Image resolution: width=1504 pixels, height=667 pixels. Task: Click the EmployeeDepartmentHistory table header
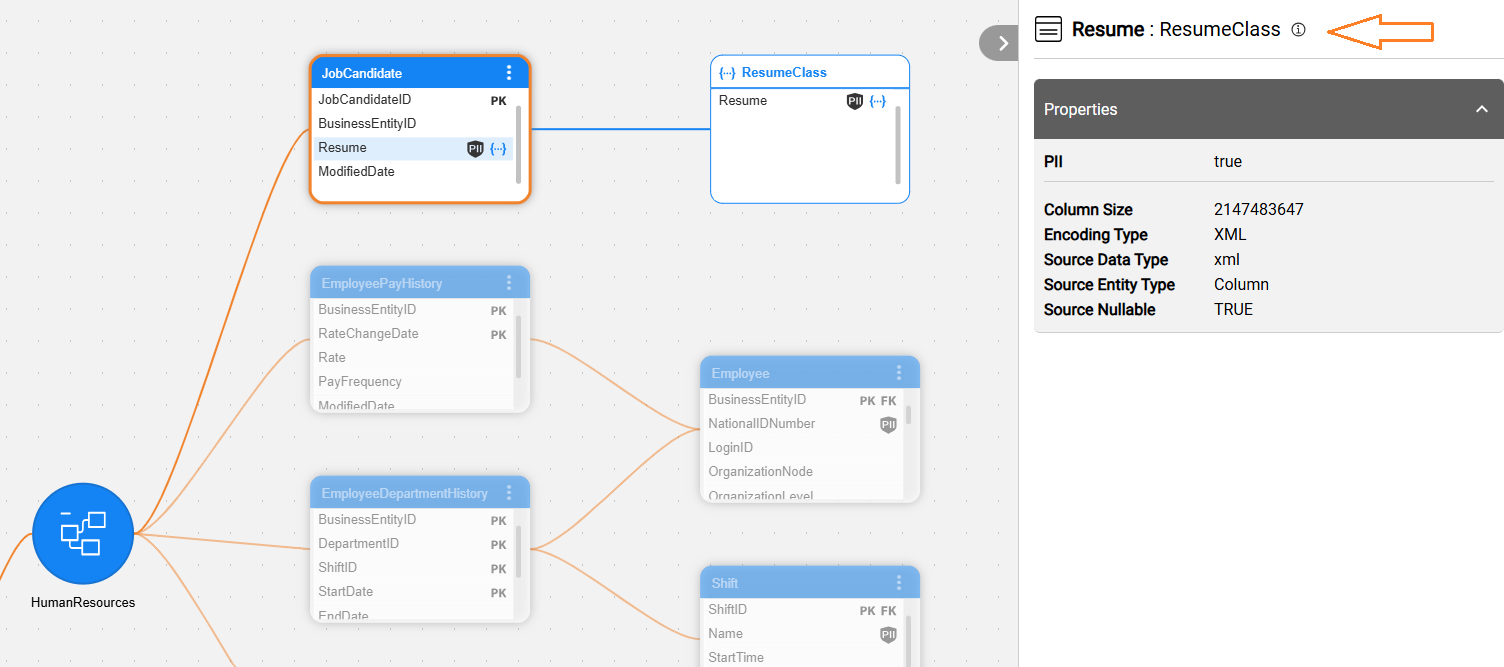pyautogui.click(x=420, y=493)
